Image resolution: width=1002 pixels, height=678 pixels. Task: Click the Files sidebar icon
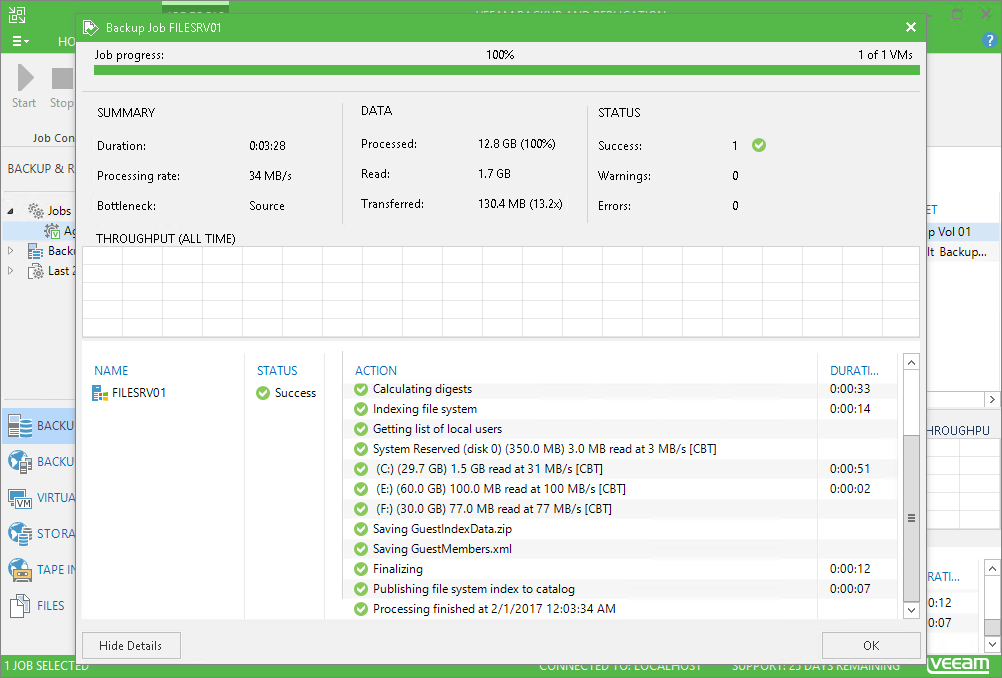coord(20,606)
